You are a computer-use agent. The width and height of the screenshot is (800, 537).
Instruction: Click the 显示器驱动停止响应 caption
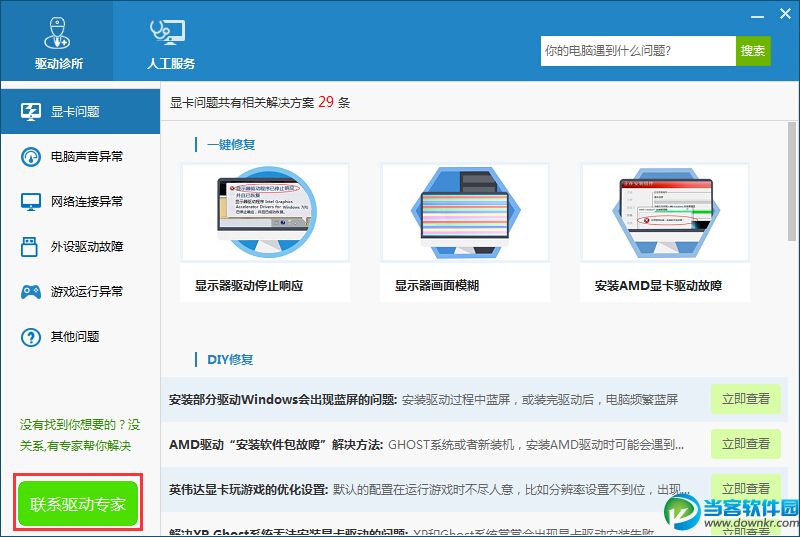pos(249,286)
